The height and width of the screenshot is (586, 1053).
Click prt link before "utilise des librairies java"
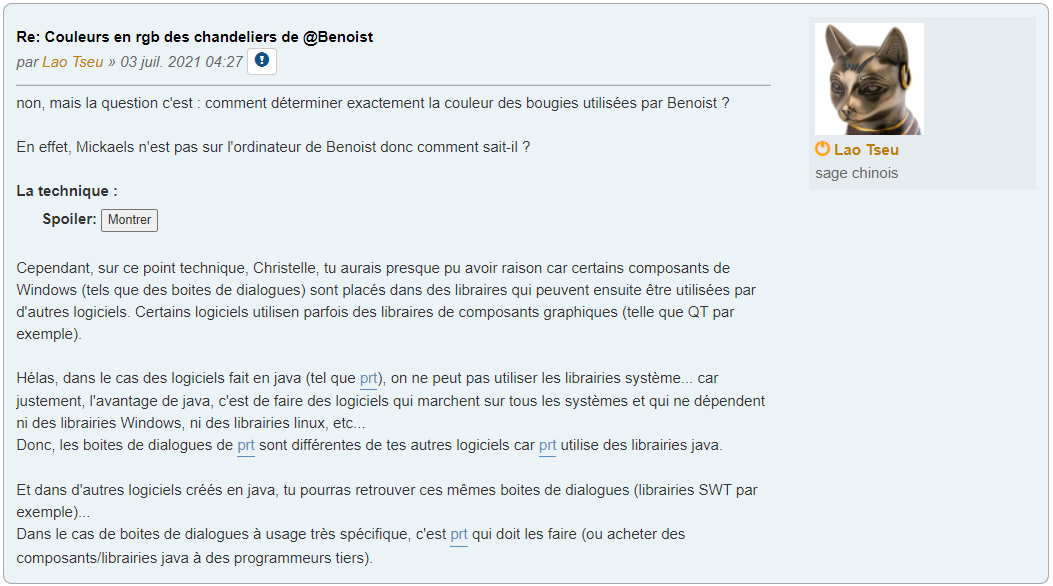click(547, 445)
